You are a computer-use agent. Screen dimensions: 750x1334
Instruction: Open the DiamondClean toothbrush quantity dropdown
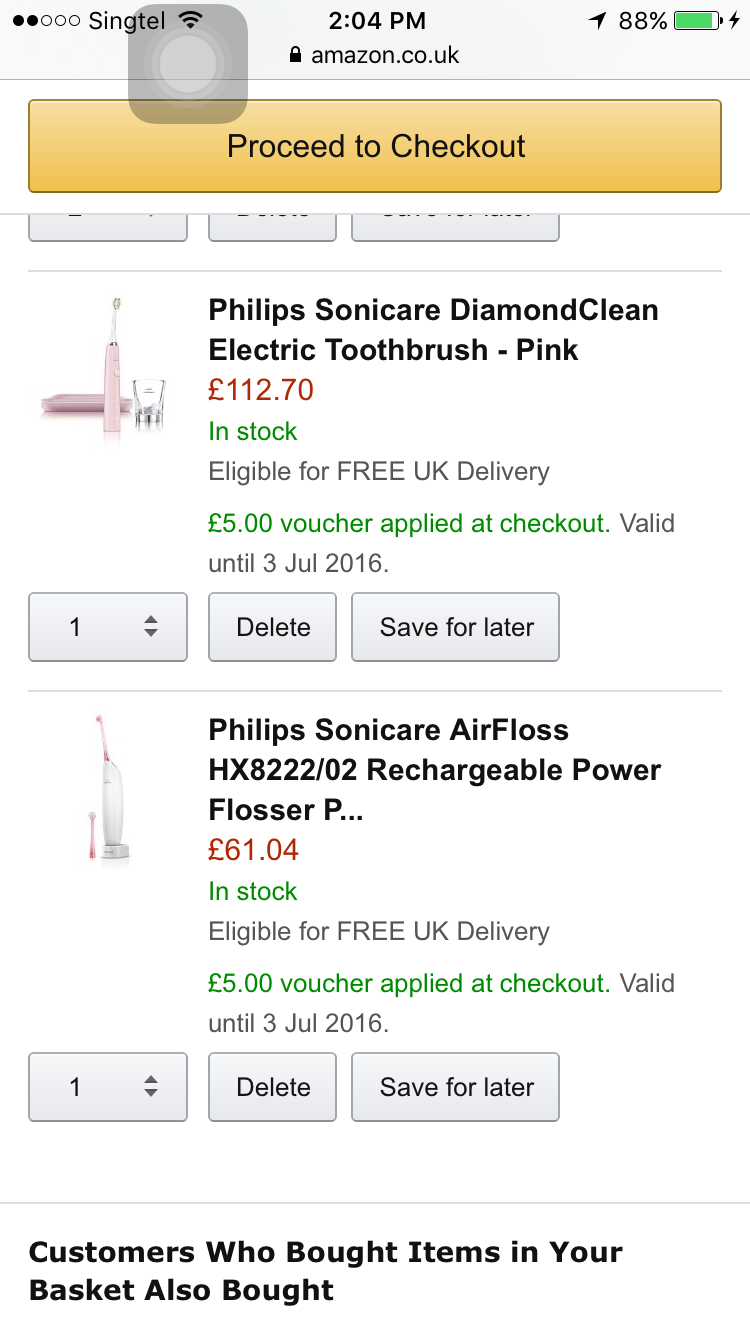(108, 627)
